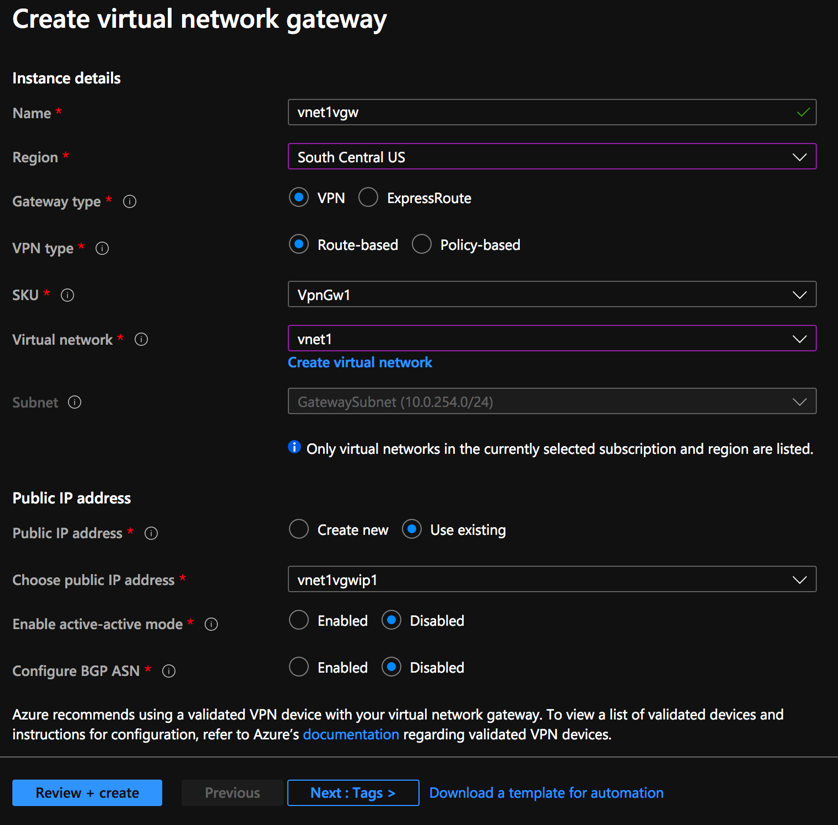Click the Create virtual network link
The height and width of the screenshot is (825, 838).
pyautogui.click(x=360, y=363)
